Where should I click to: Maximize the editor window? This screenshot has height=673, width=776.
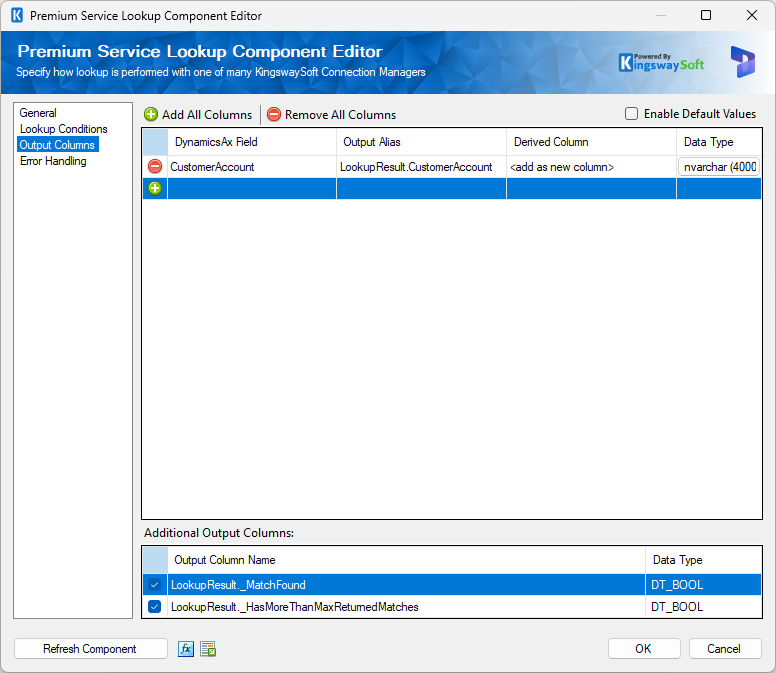706,15
